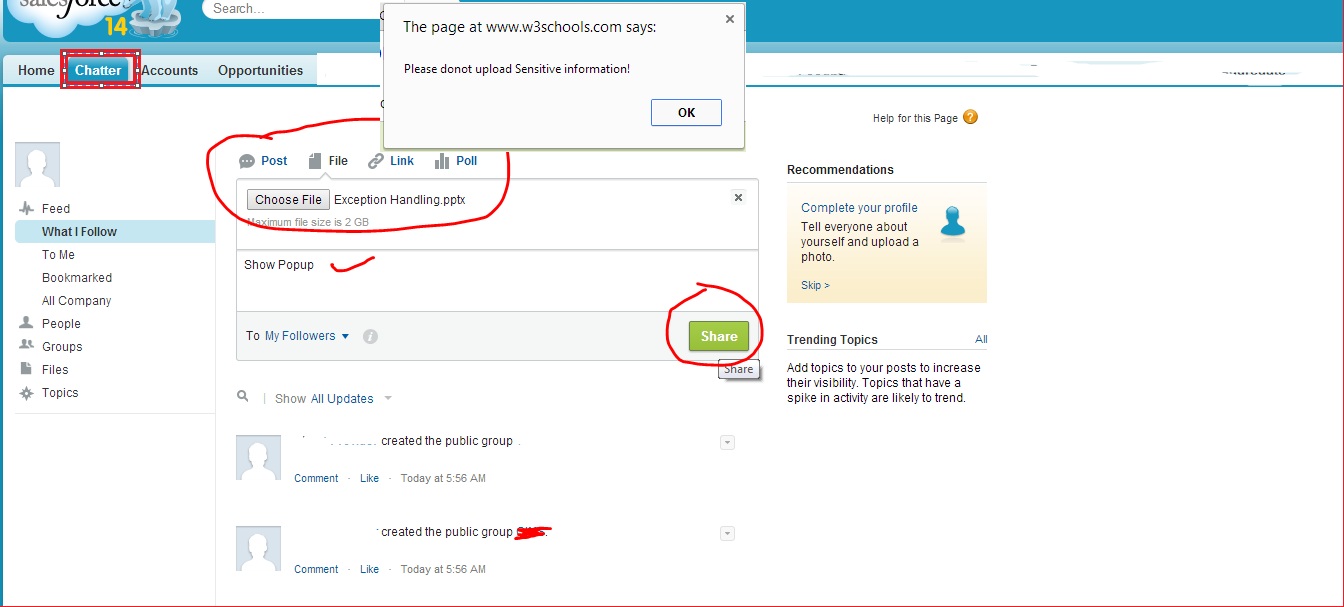The height and width of the screenshot is (607, 1344).
Task: Click the Show Popup text area
Action: (497, 280)
